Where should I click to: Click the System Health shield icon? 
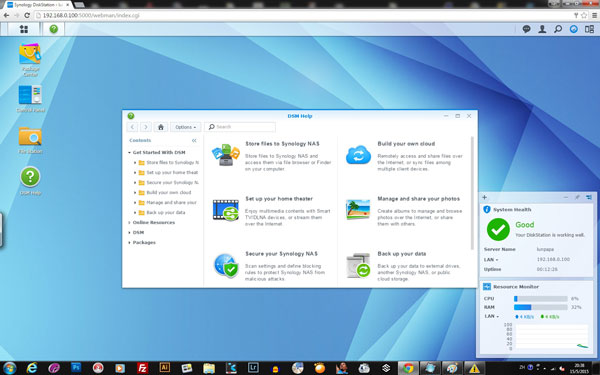click(x=487, y=209)
